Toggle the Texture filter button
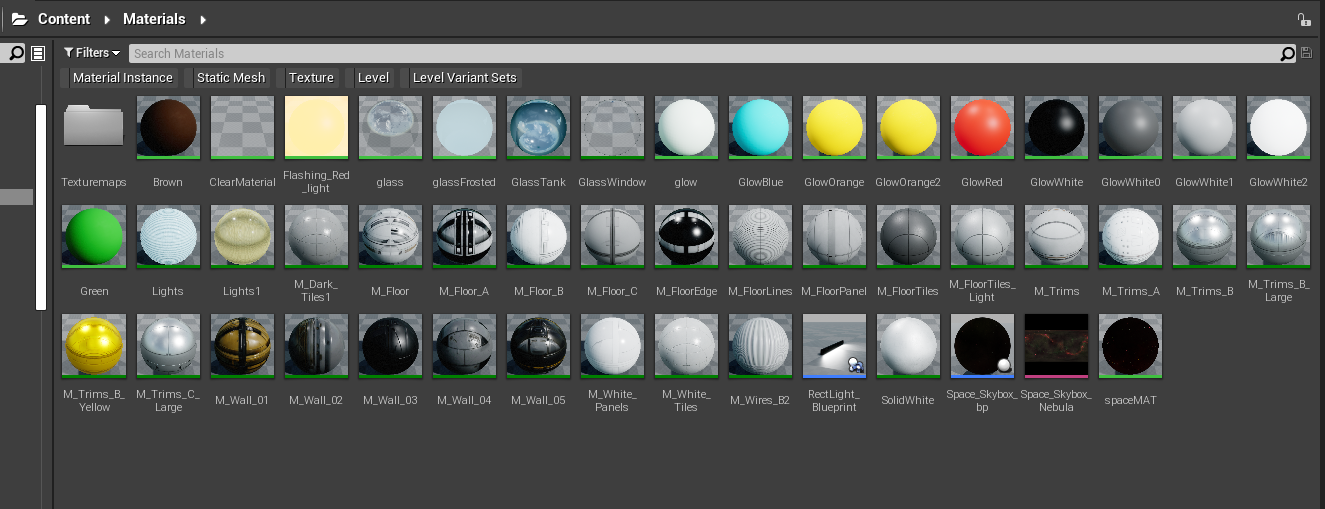The width and height of the screenshot is (1325, 509). (x=310, y=78)
